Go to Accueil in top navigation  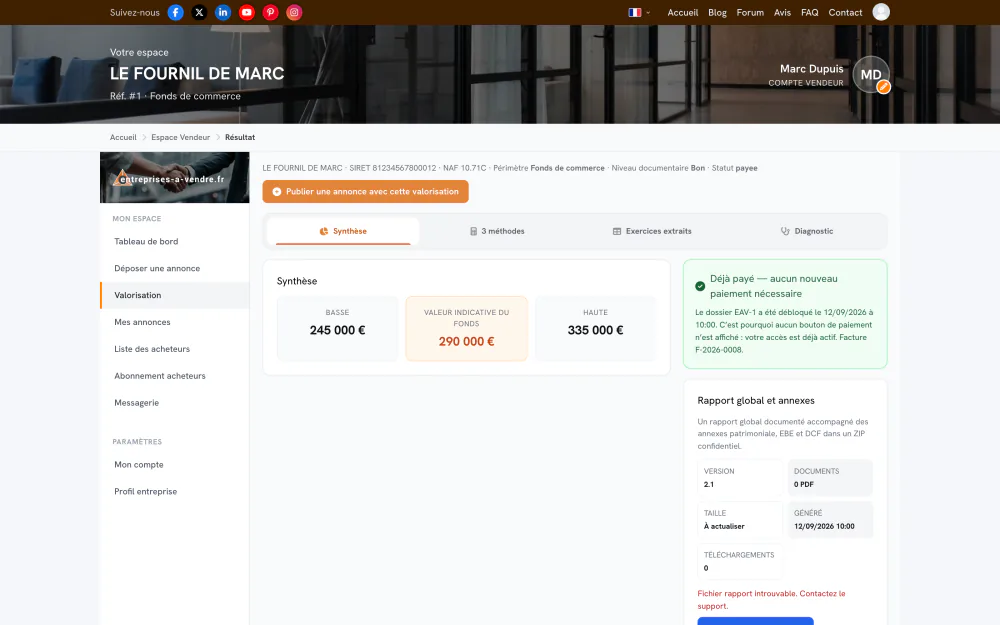click(682, 12)
